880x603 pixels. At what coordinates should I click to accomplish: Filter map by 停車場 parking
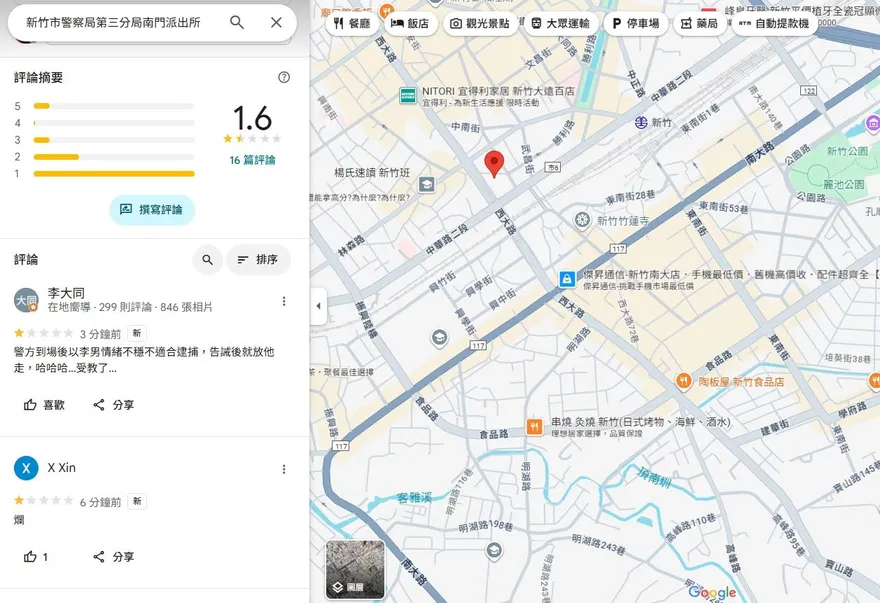pyautogui.click(x=635, y=23)
